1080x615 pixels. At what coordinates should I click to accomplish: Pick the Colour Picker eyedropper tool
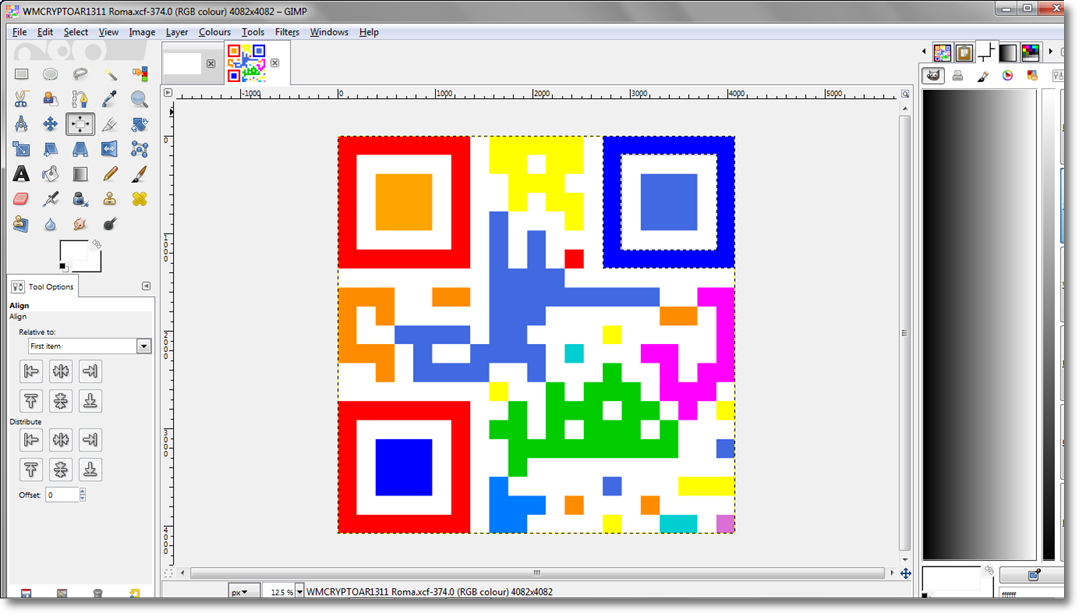(110, 99)
